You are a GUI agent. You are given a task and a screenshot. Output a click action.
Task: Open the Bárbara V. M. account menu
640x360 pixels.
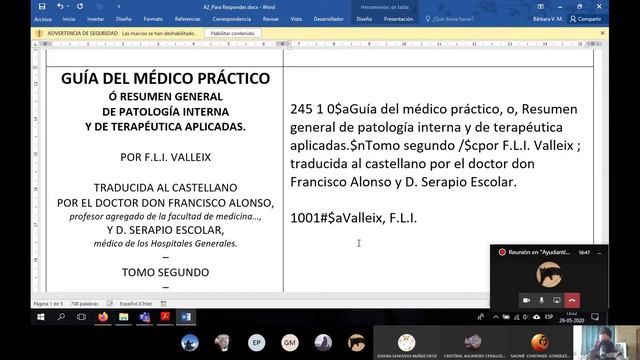pyautogui.click(x=548, y=19)
